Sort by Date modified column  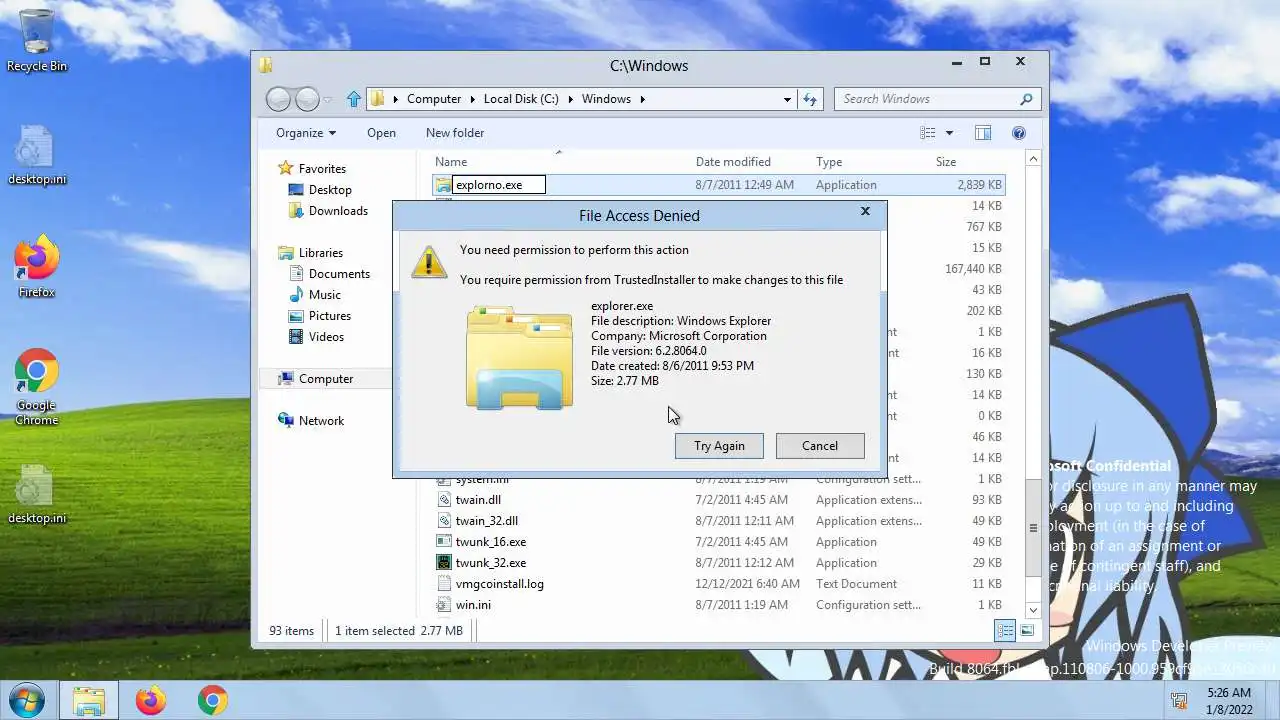[733, 162]
